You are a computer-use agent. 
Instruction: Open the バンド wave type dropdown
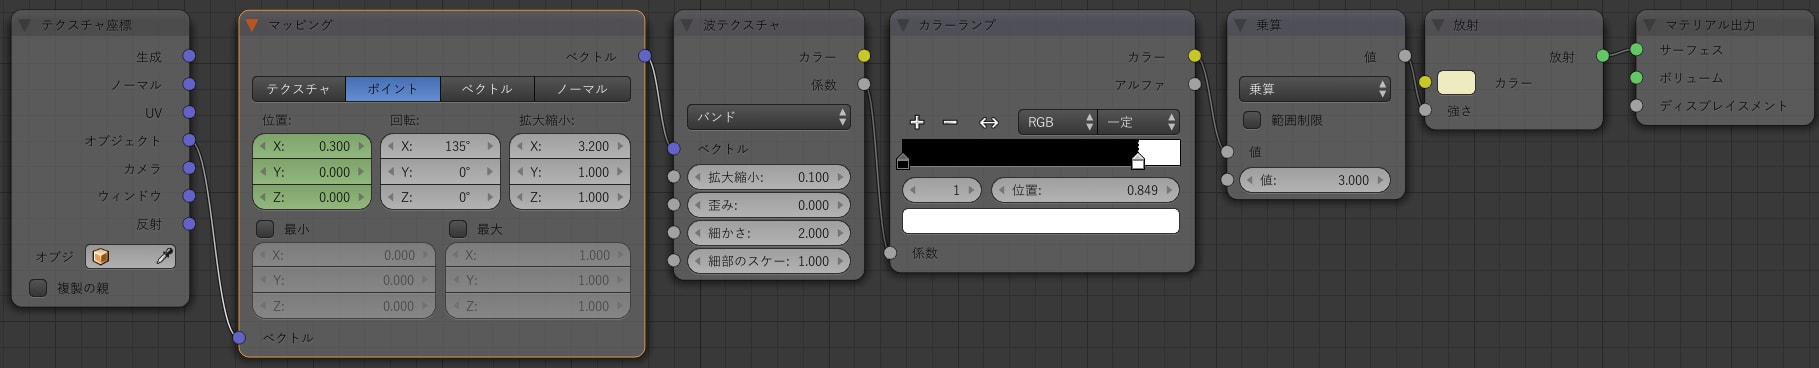tap(769, 117)
